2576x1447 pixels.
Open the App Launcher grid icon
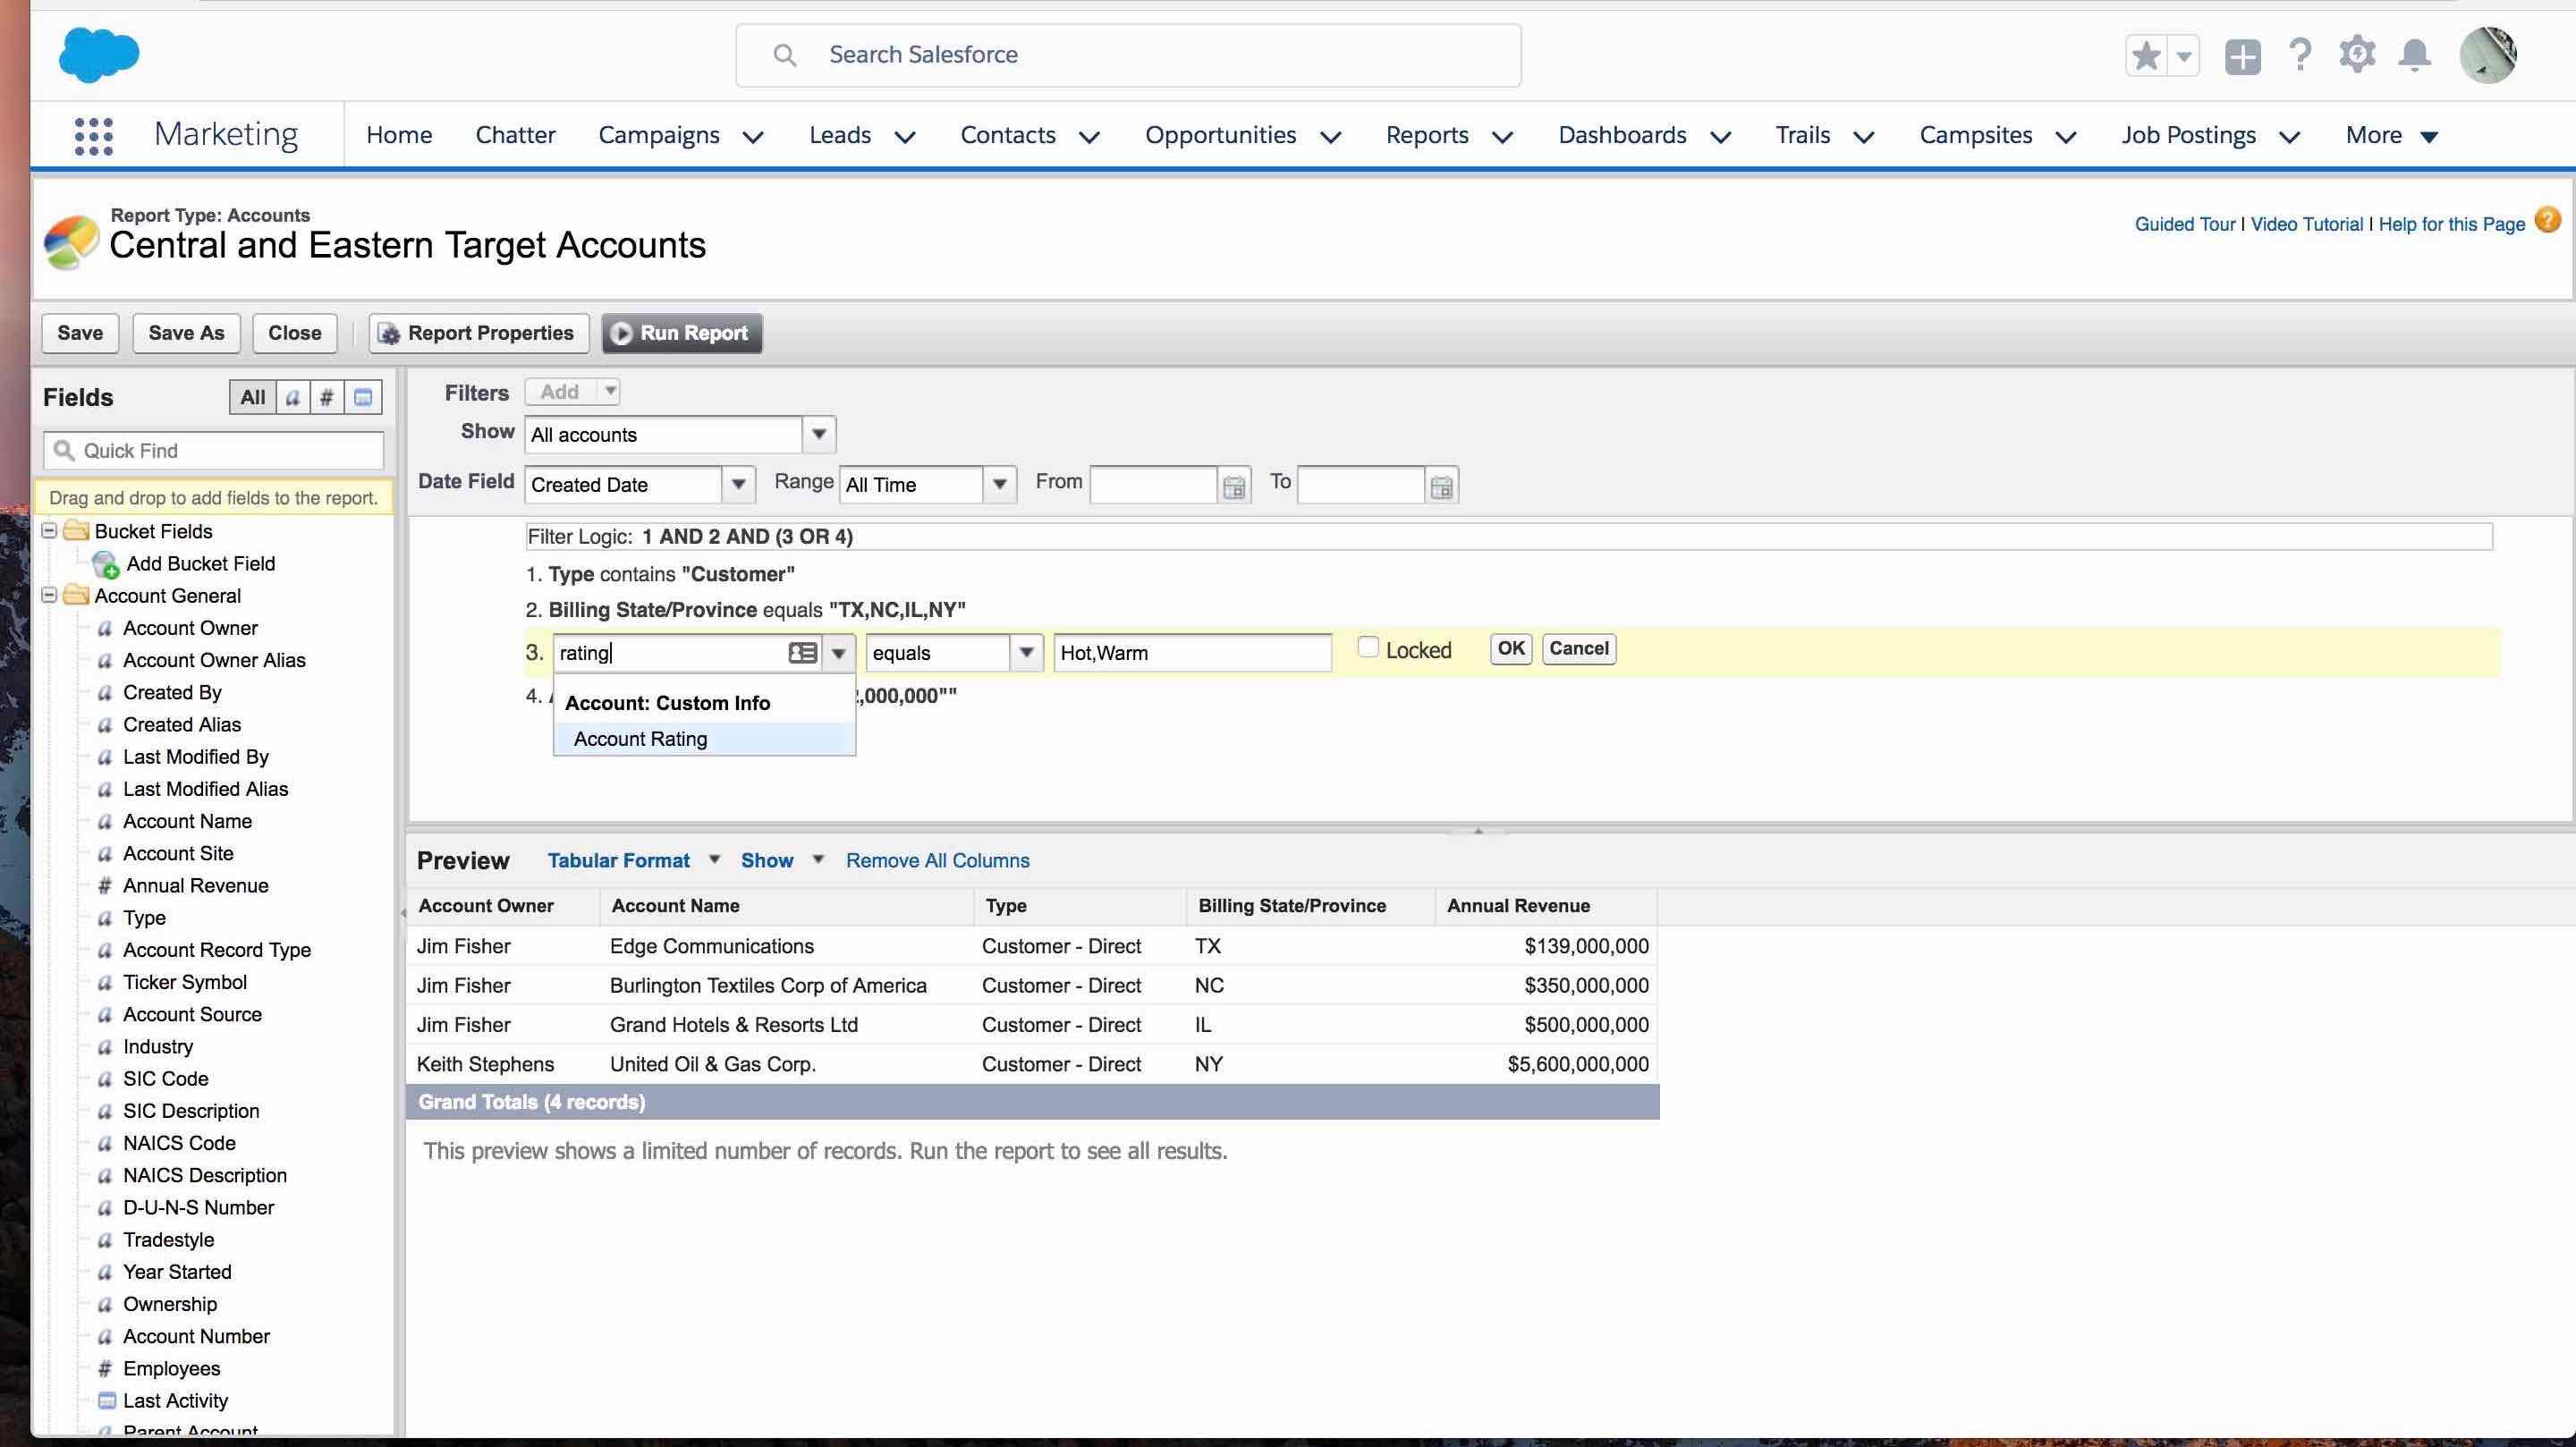pyautogui.click(x=93, y=136)
